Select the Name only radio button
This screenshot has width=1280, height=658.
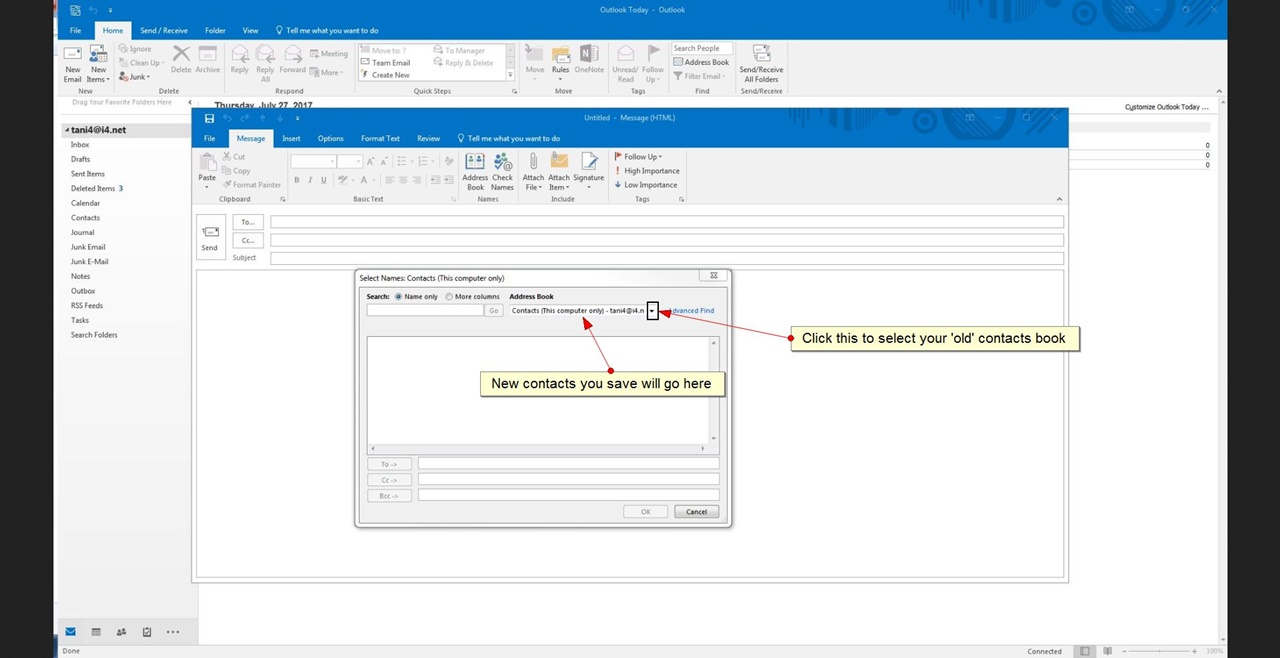tap(399, 297)
